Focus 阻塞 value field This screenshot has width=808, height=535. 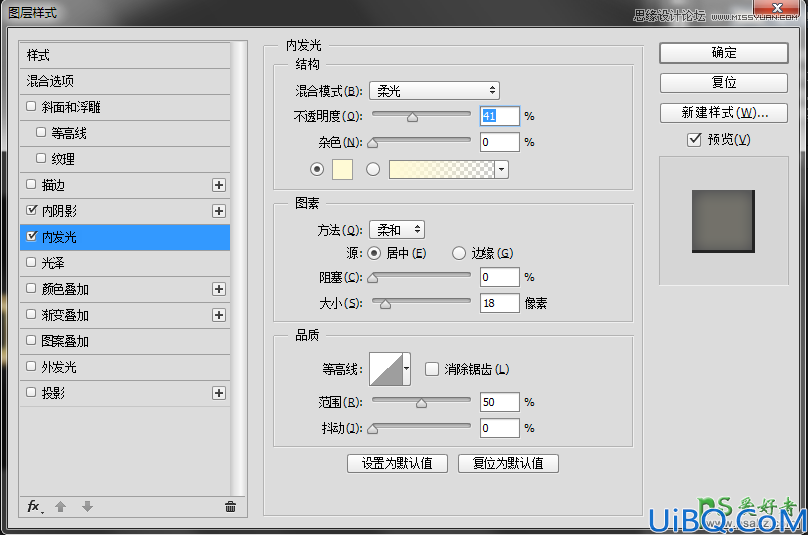pos(499,277)
